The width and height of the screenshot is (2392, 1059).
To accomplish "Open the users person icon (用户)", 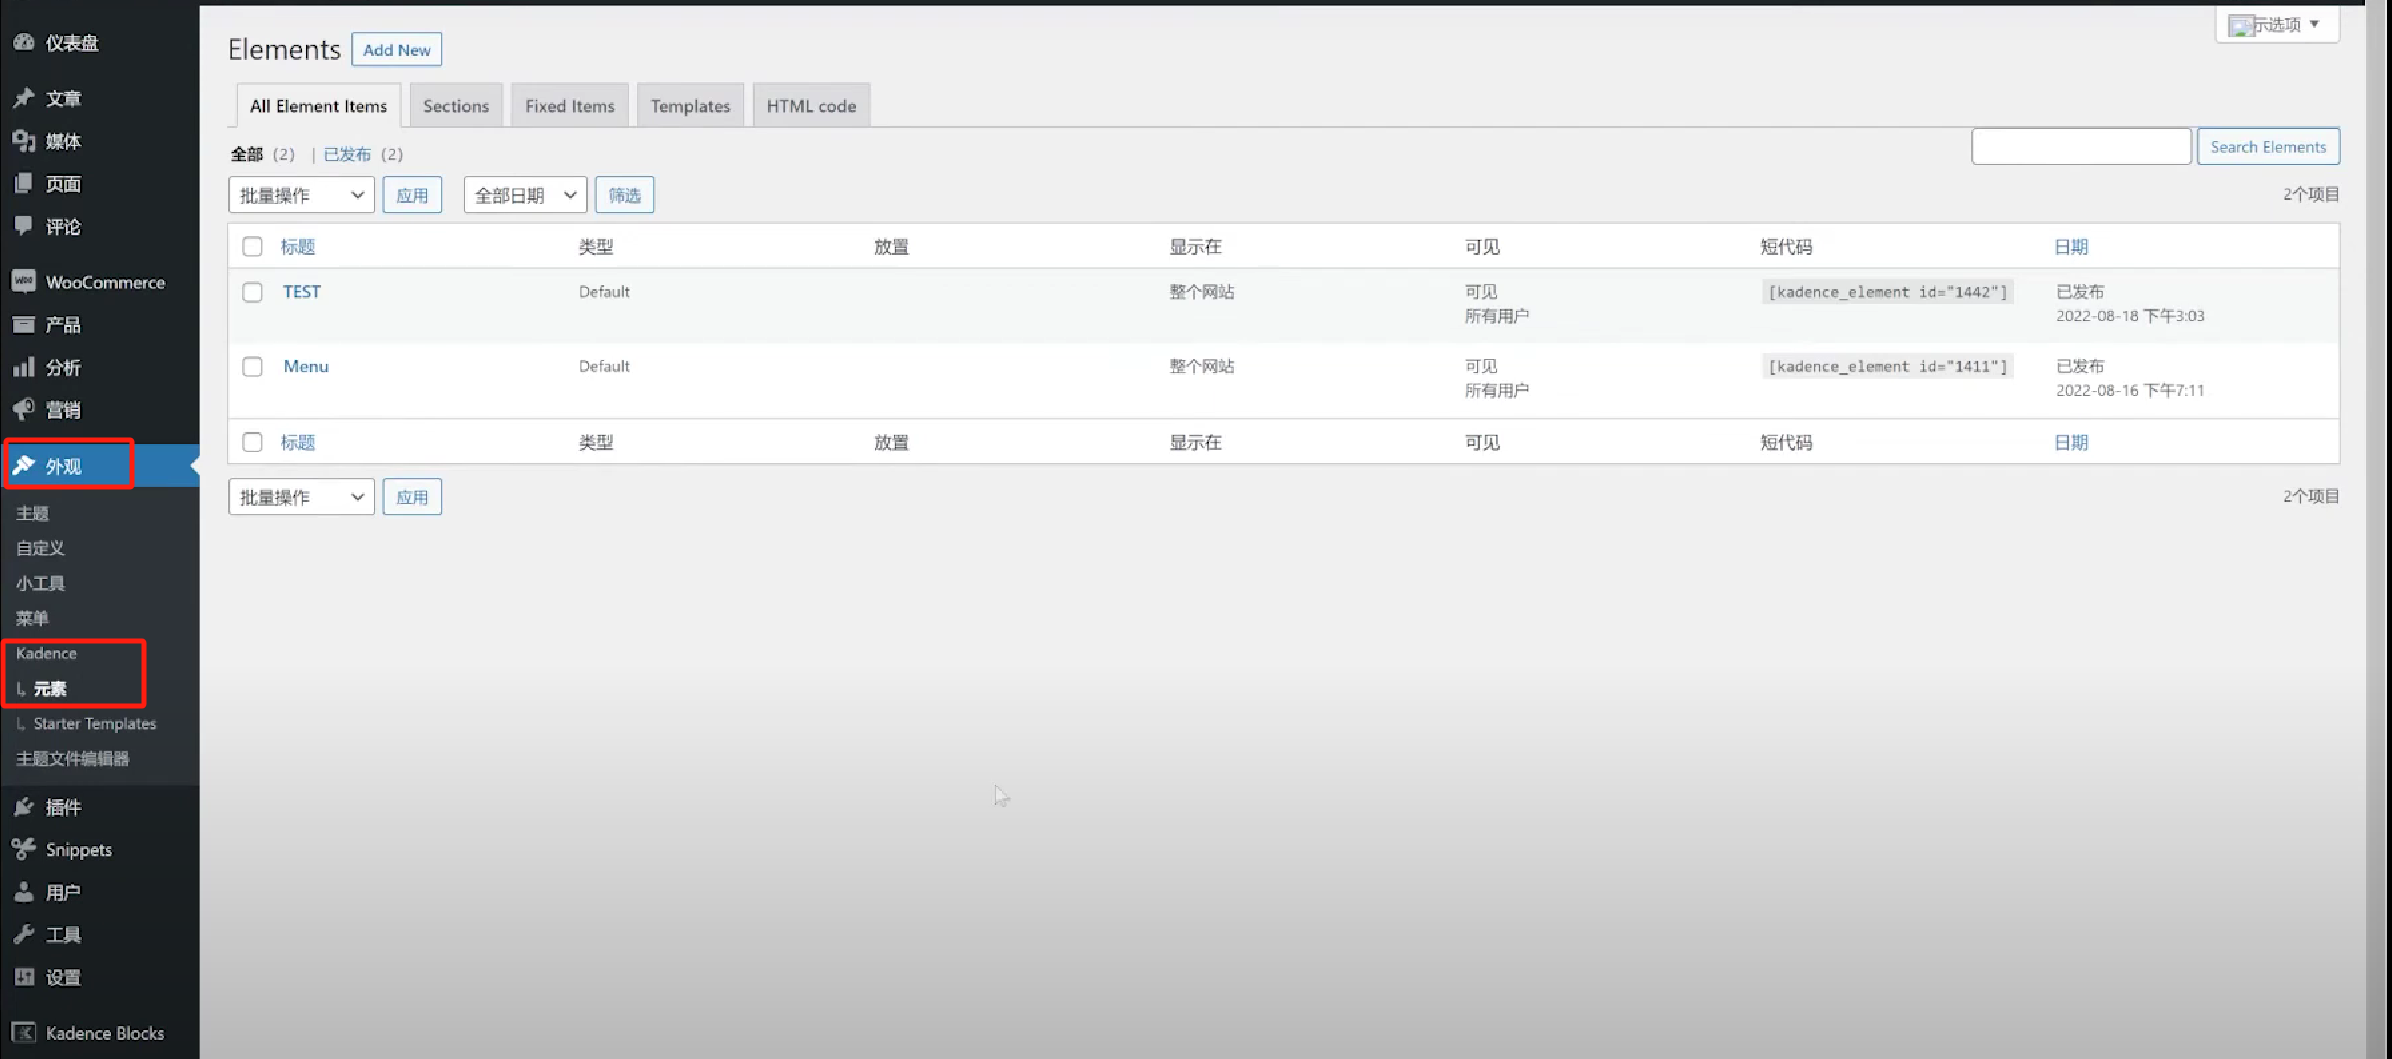I will (x=24, y=892).
